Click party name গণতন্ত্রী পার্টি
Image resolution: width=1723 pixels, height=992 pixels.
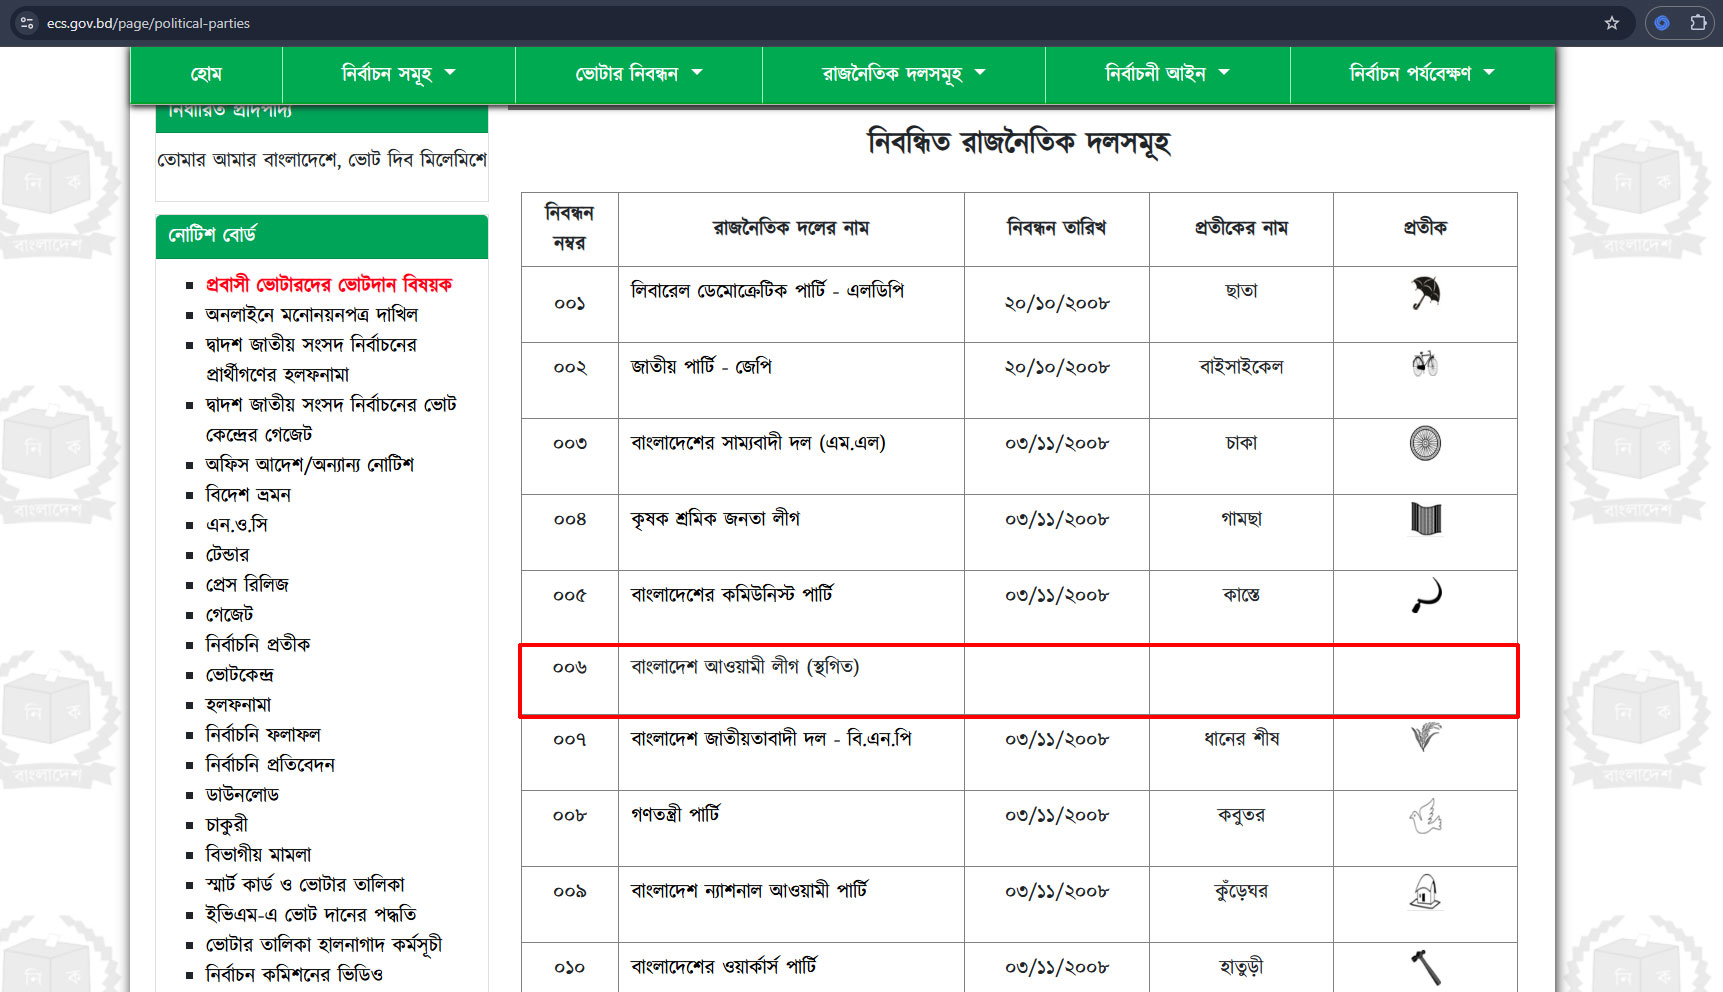675,815
